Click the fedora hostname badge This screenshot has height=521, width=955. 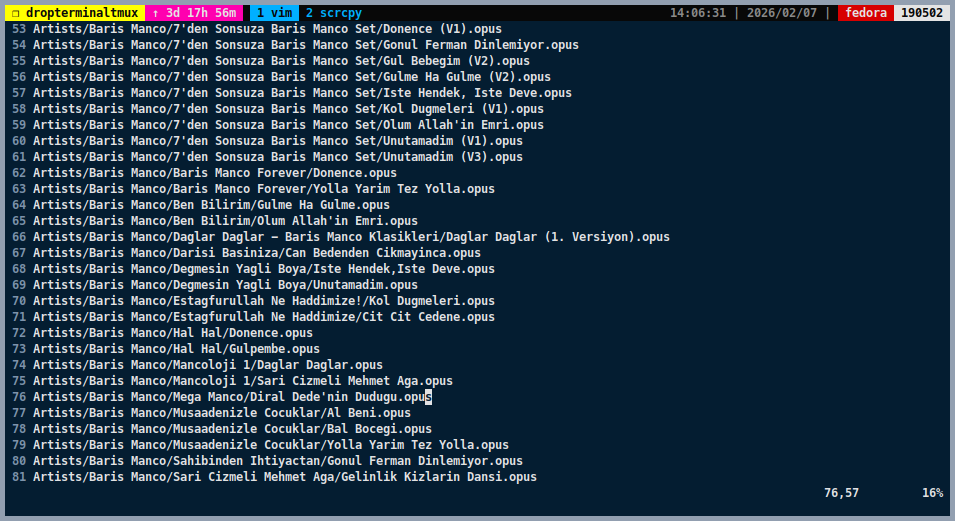[x=865, y=13]
